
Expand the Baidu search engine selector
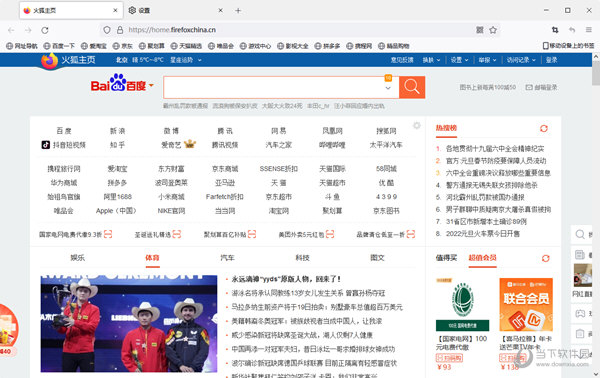[151, 85]
